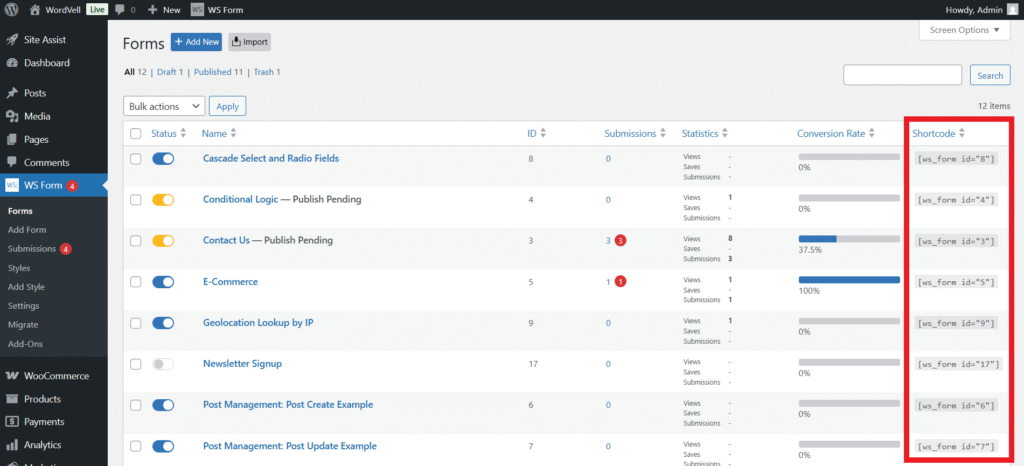Sort forms by the Shortcode column arrows
Image resolution: width=1024 pixels, height=466 pixels.
pyautogui.click(x=961, y=133)
